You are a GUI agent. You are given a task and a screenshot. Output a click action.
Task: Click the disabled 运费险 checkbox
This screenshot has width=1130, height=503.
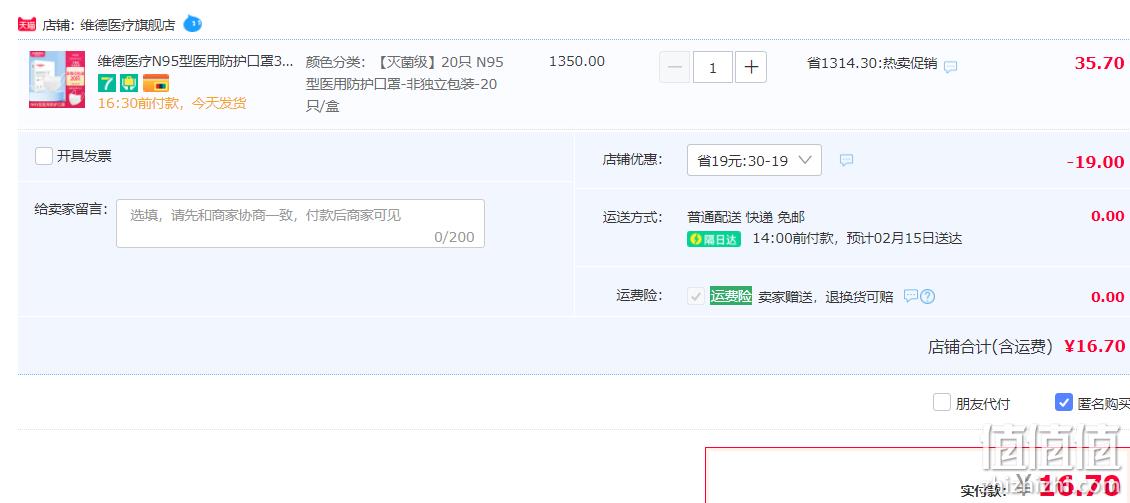tap(695, 296)
